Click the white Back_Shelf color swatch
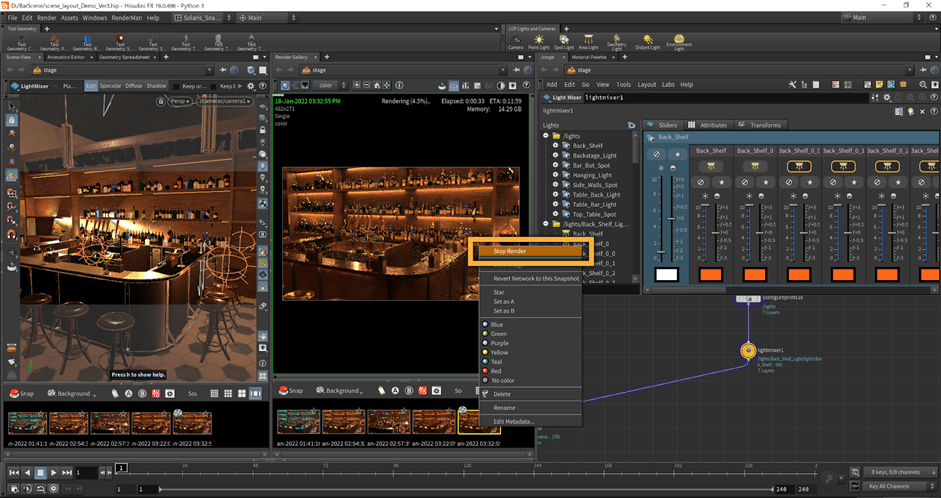Image resolution: width=941 pixels, height=498 pixels. point(667,275)
